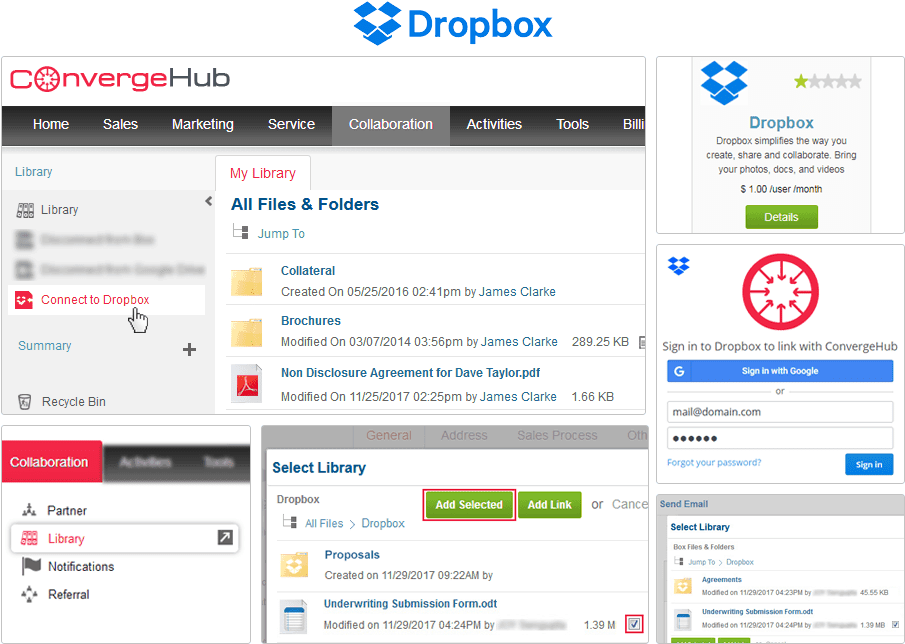Open the Home menu
This screenshot has width=905, height=644.
51,124
